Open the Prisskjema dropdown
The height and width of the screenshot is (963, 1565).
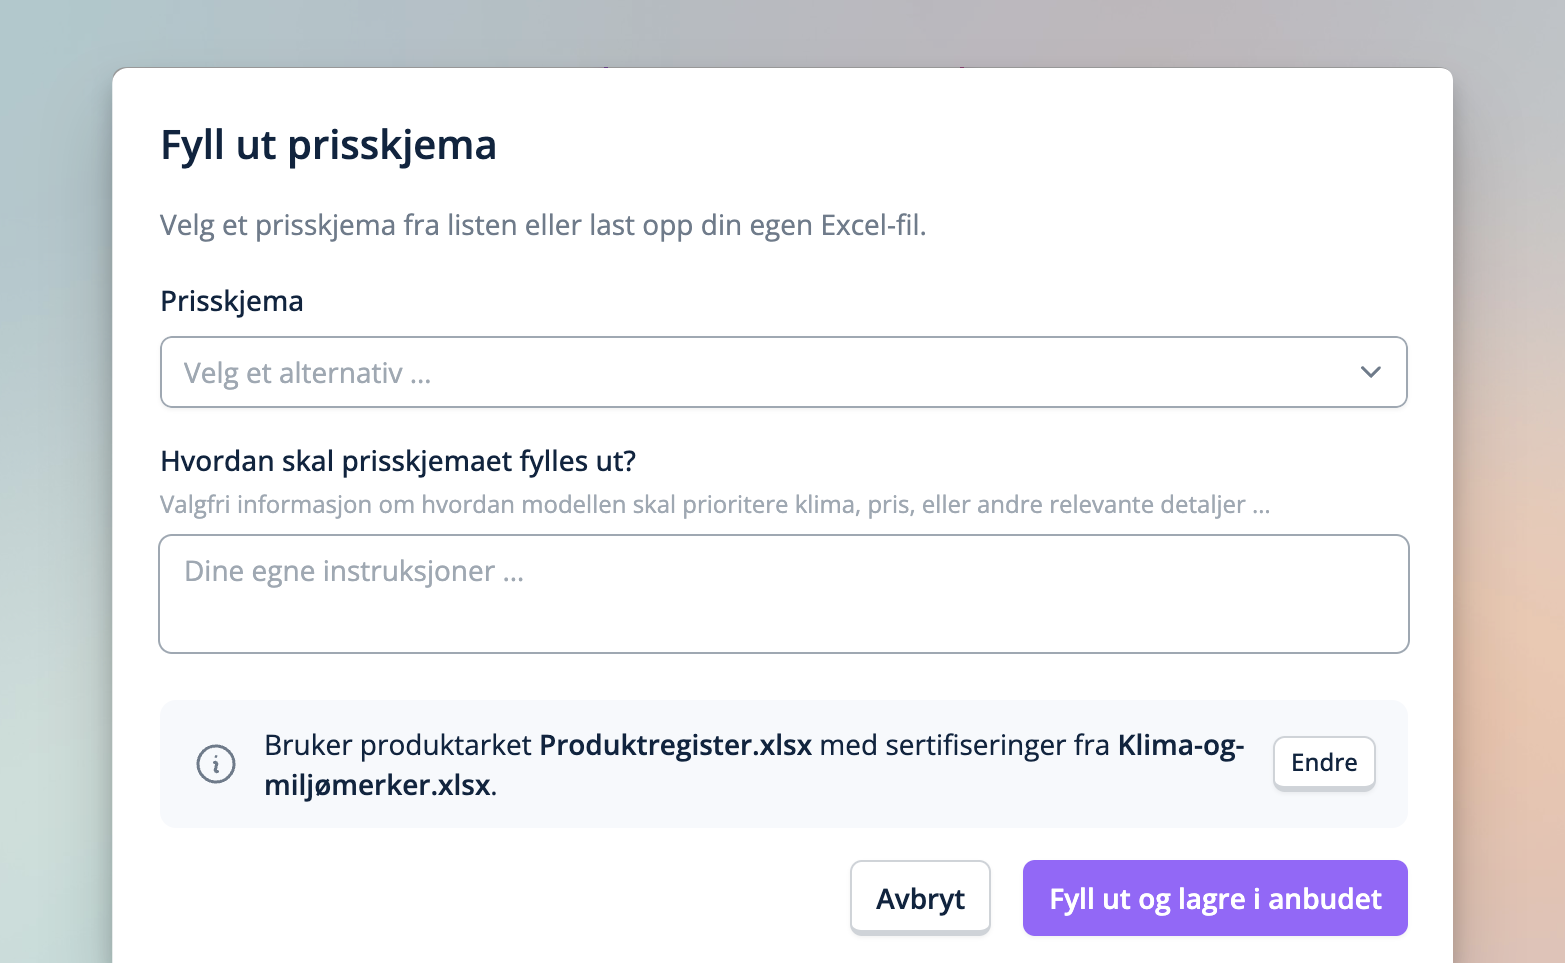(x=783, y=372)
